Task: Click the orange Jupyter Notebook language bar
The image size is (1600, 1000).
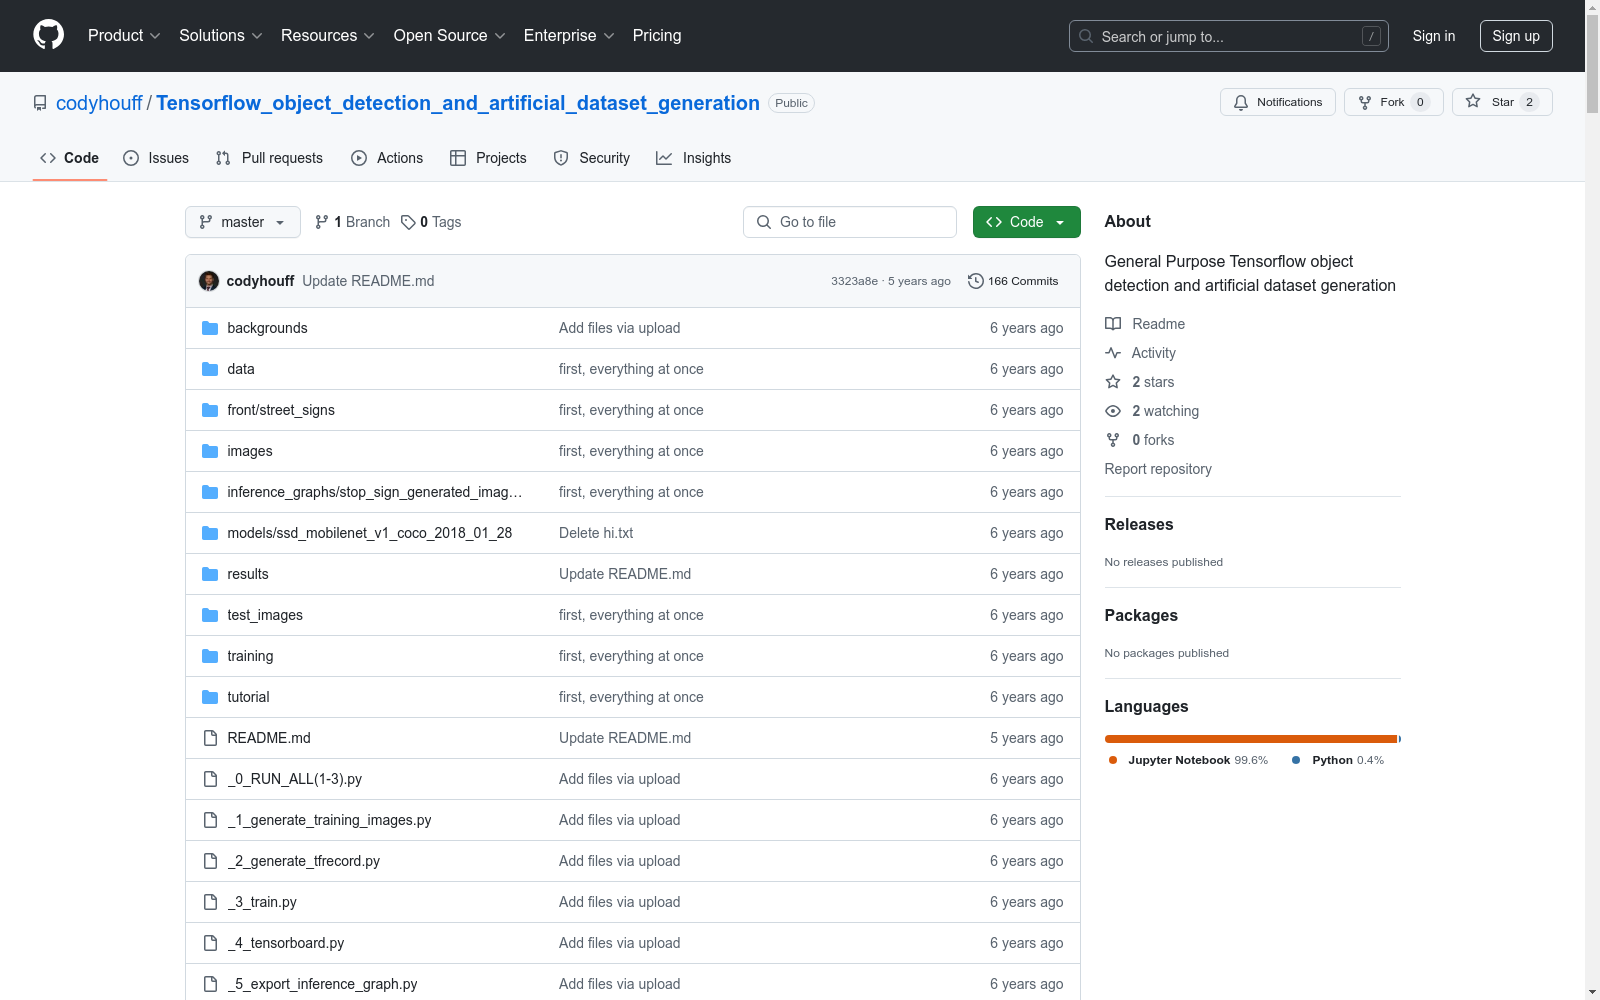Action: (1250, 739)
